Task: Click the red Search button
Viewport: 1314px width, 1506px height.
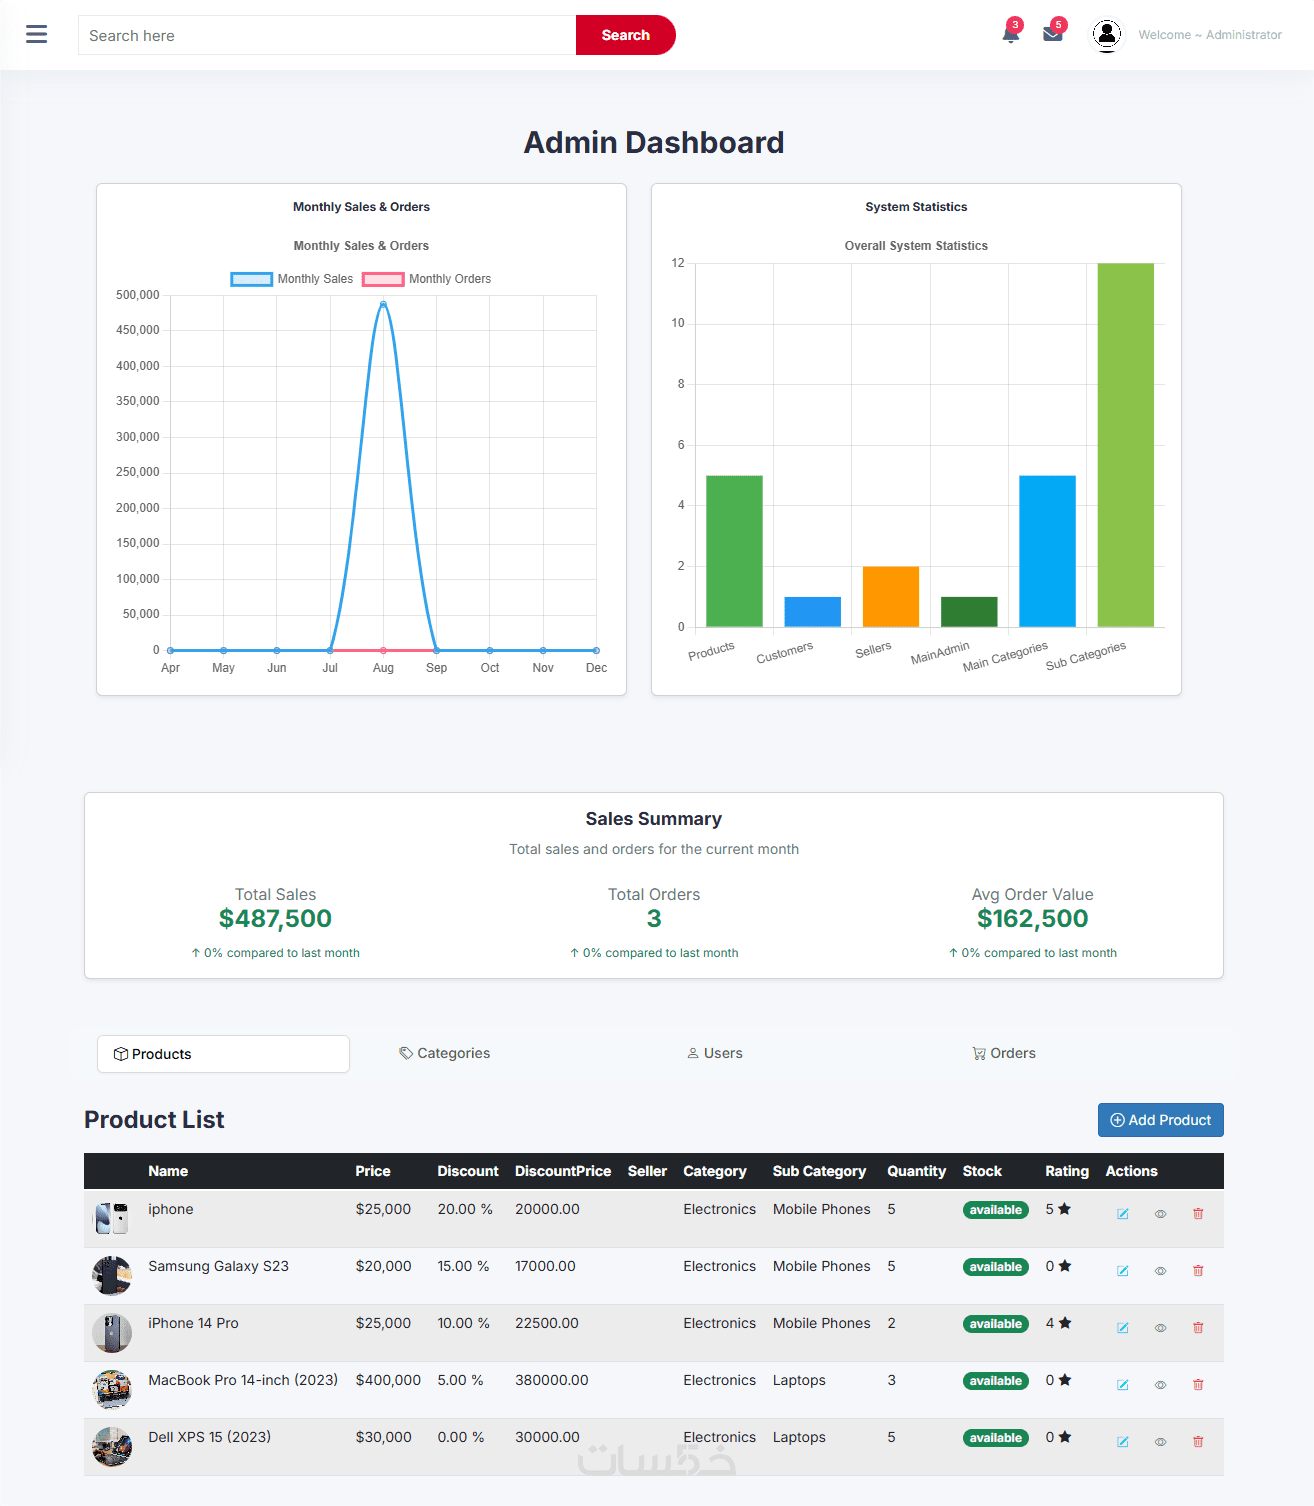Action: click(x=626, y=35)
